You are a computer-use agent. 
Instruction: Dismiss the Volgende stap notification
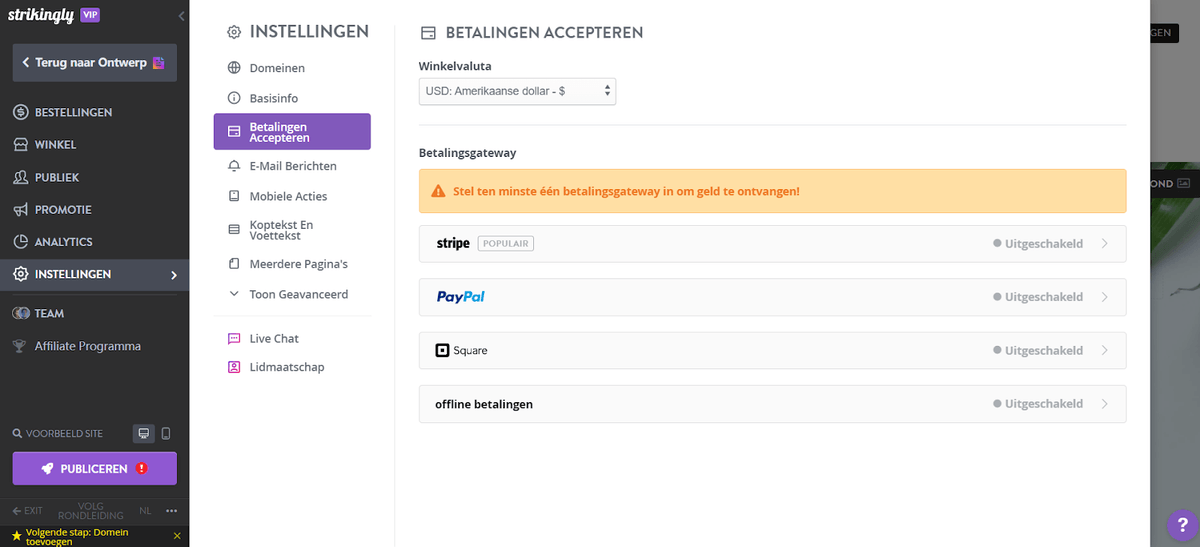[x=177, y=536]
